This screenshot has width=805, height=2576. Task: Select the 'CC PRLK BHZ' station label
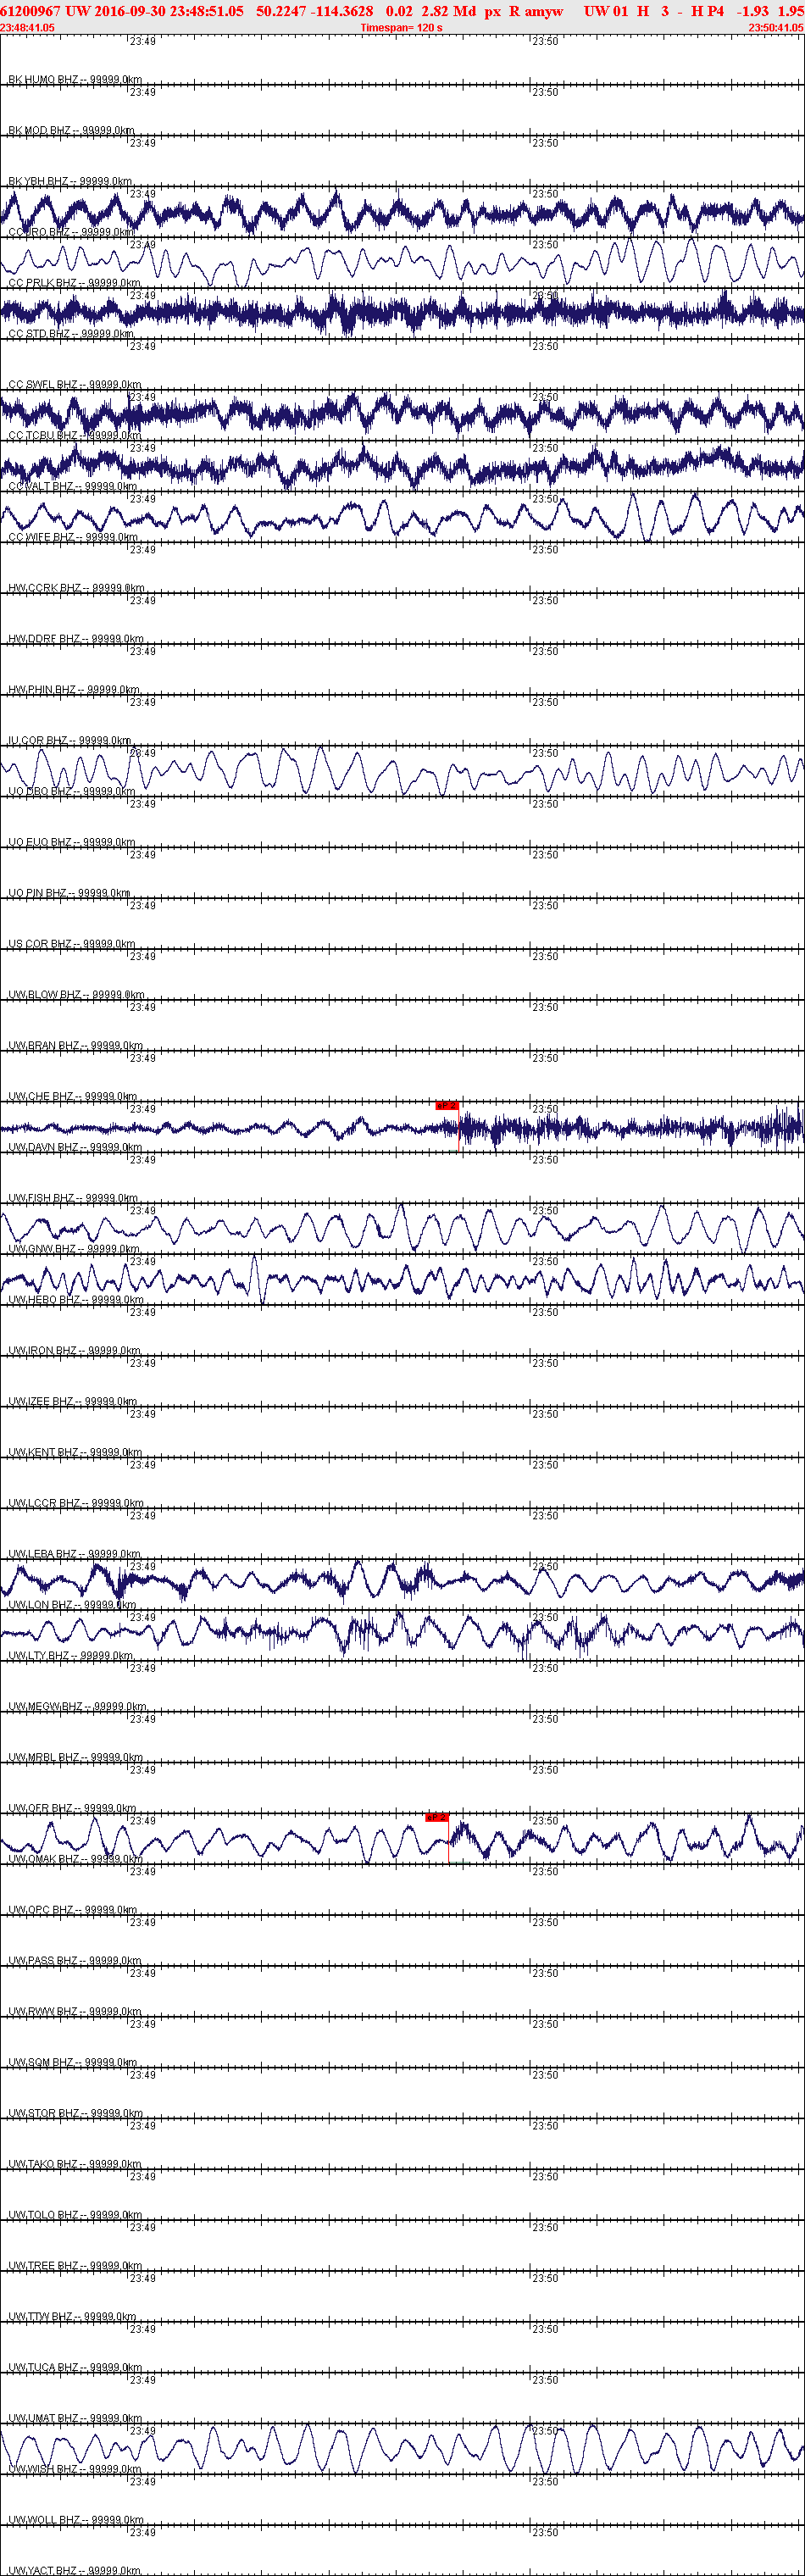point(74,283)
